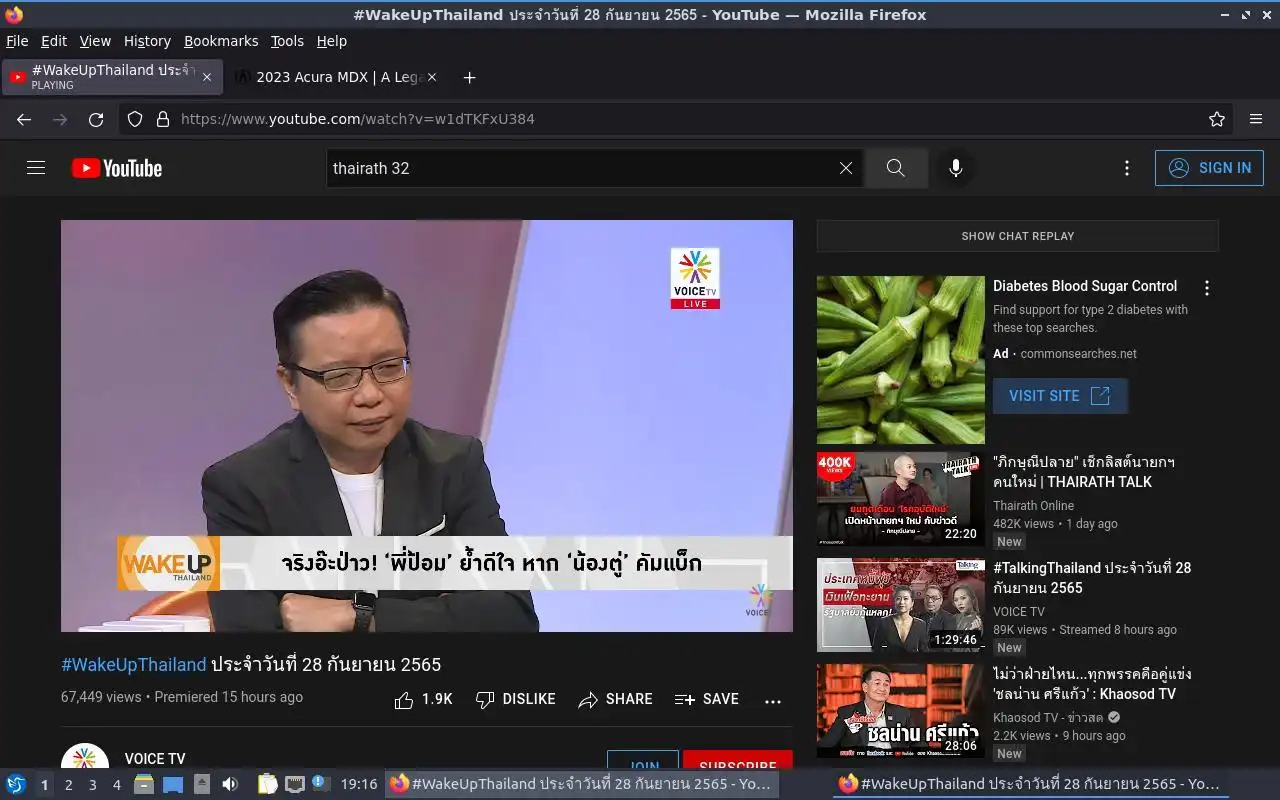Click the removable media eject tray icon

[202, 784]
